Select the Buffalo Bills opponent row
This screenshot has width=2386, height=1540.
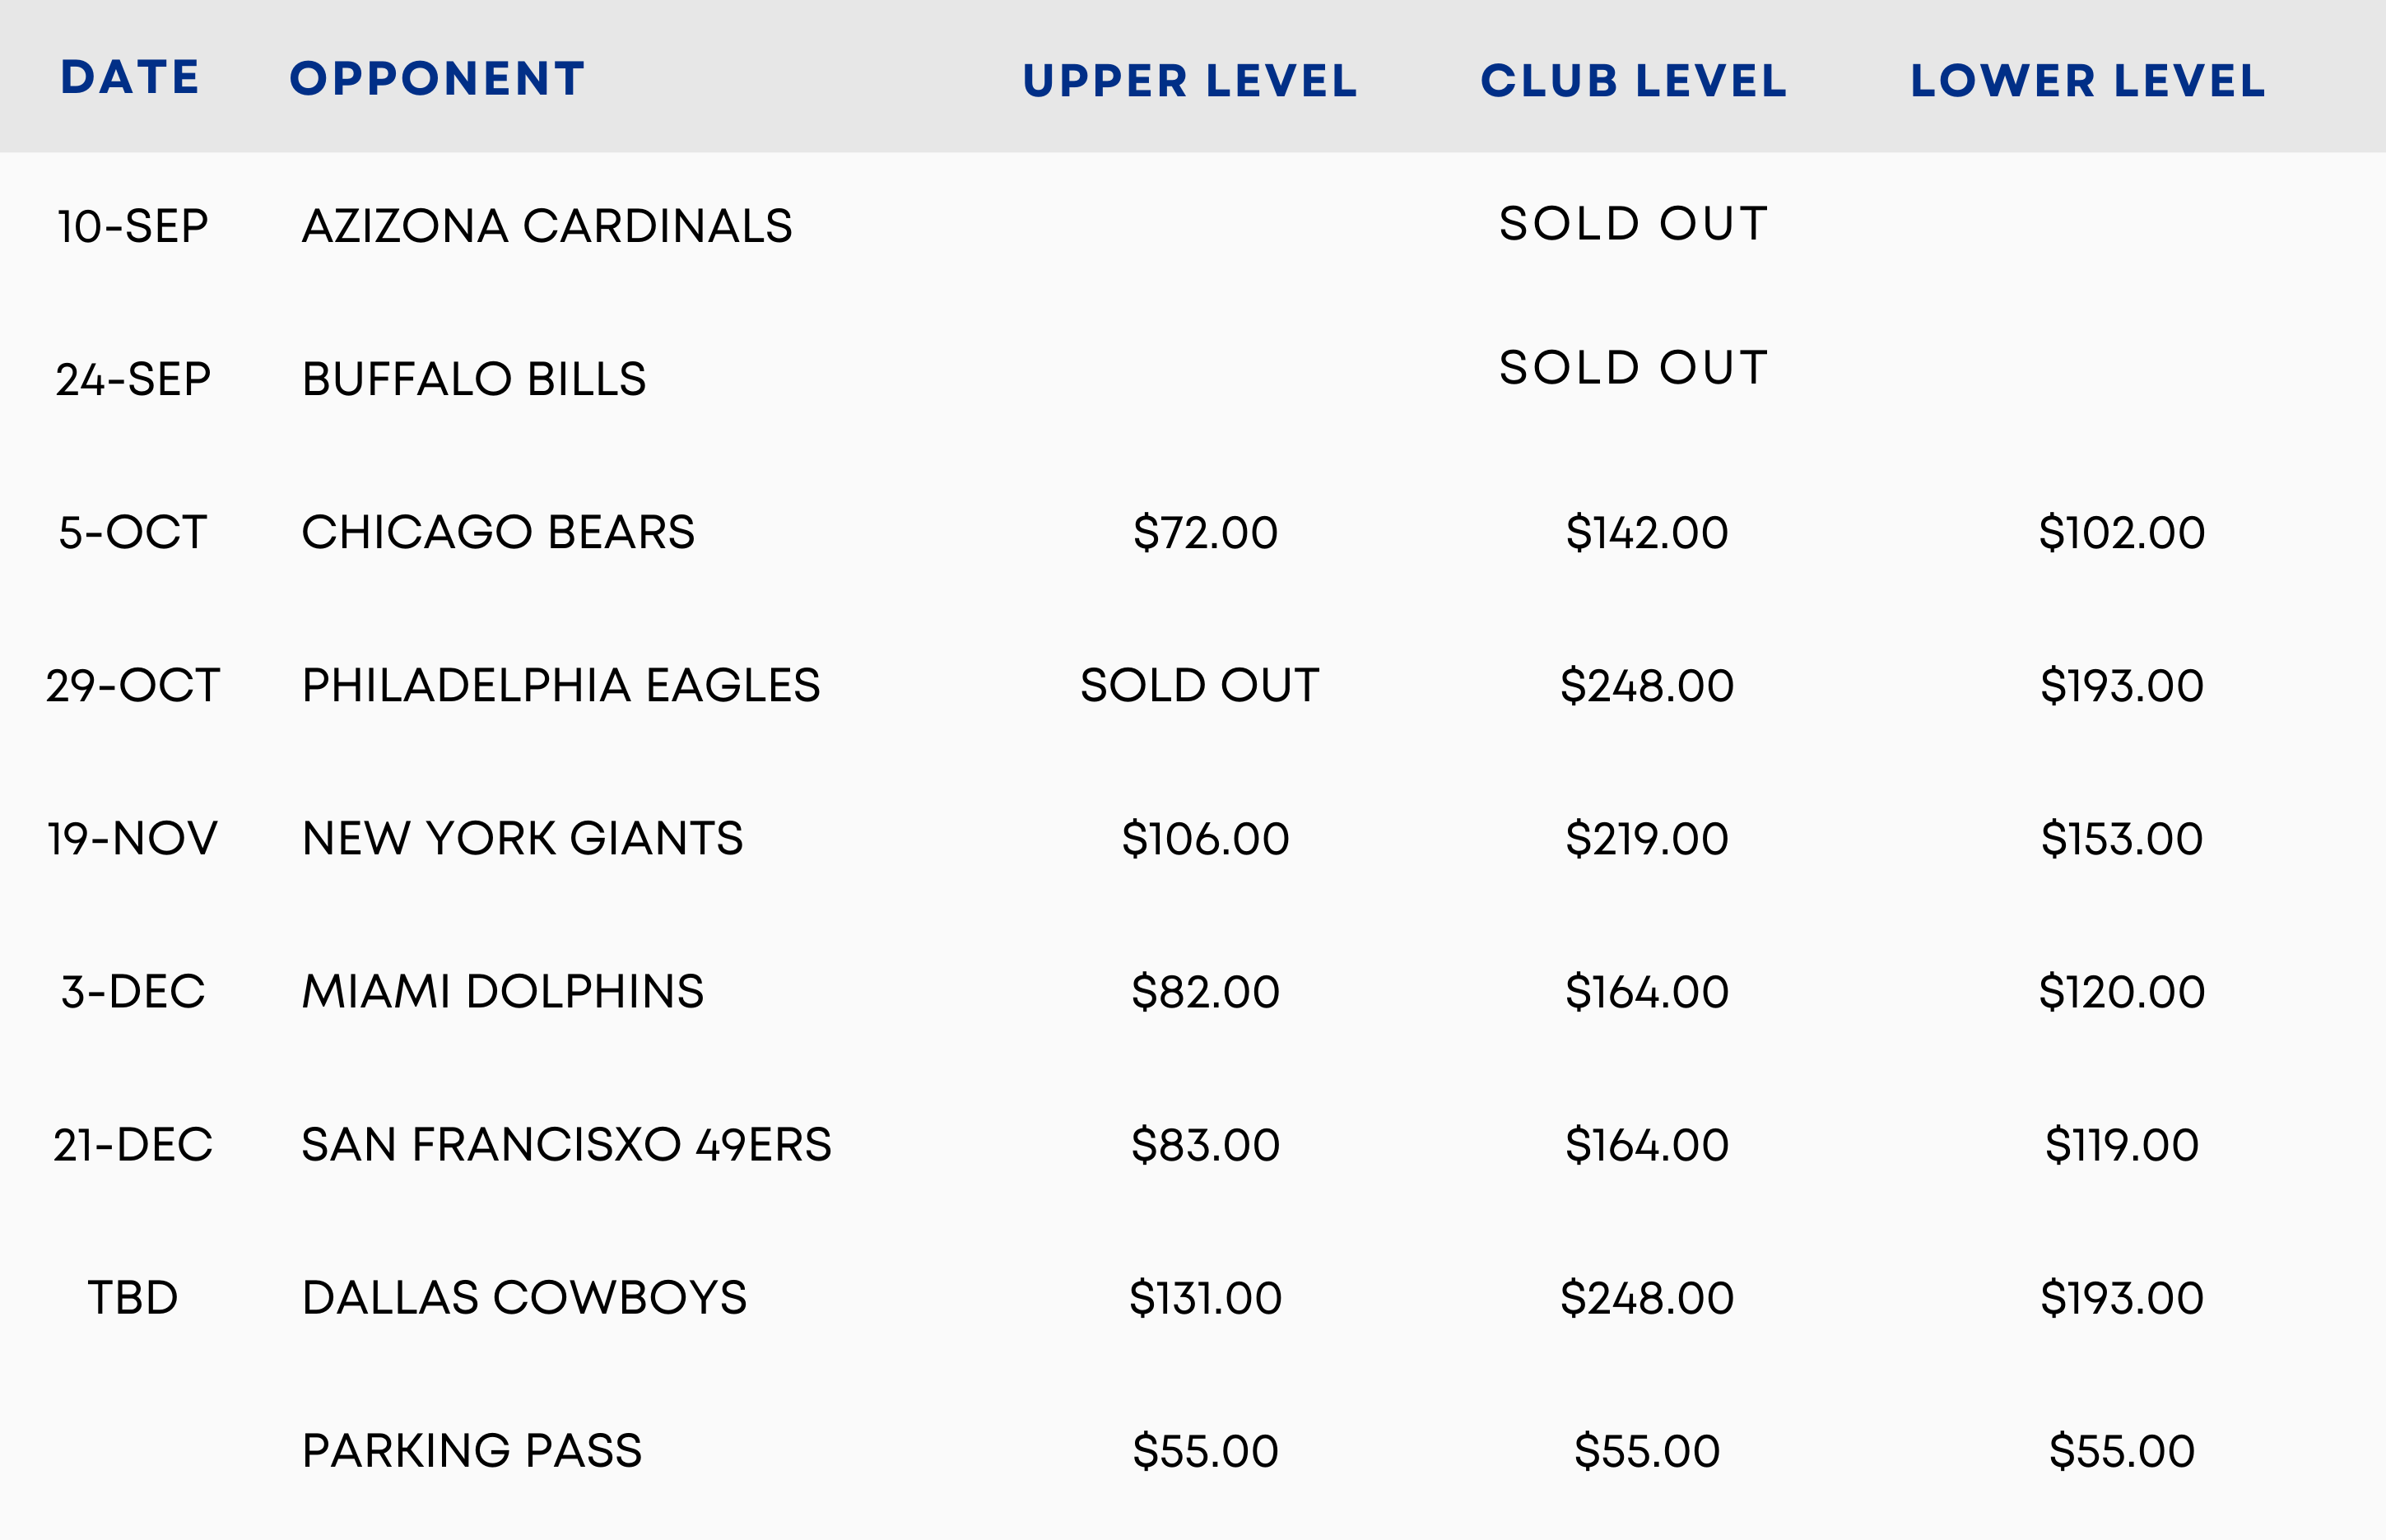pos(474,379)
